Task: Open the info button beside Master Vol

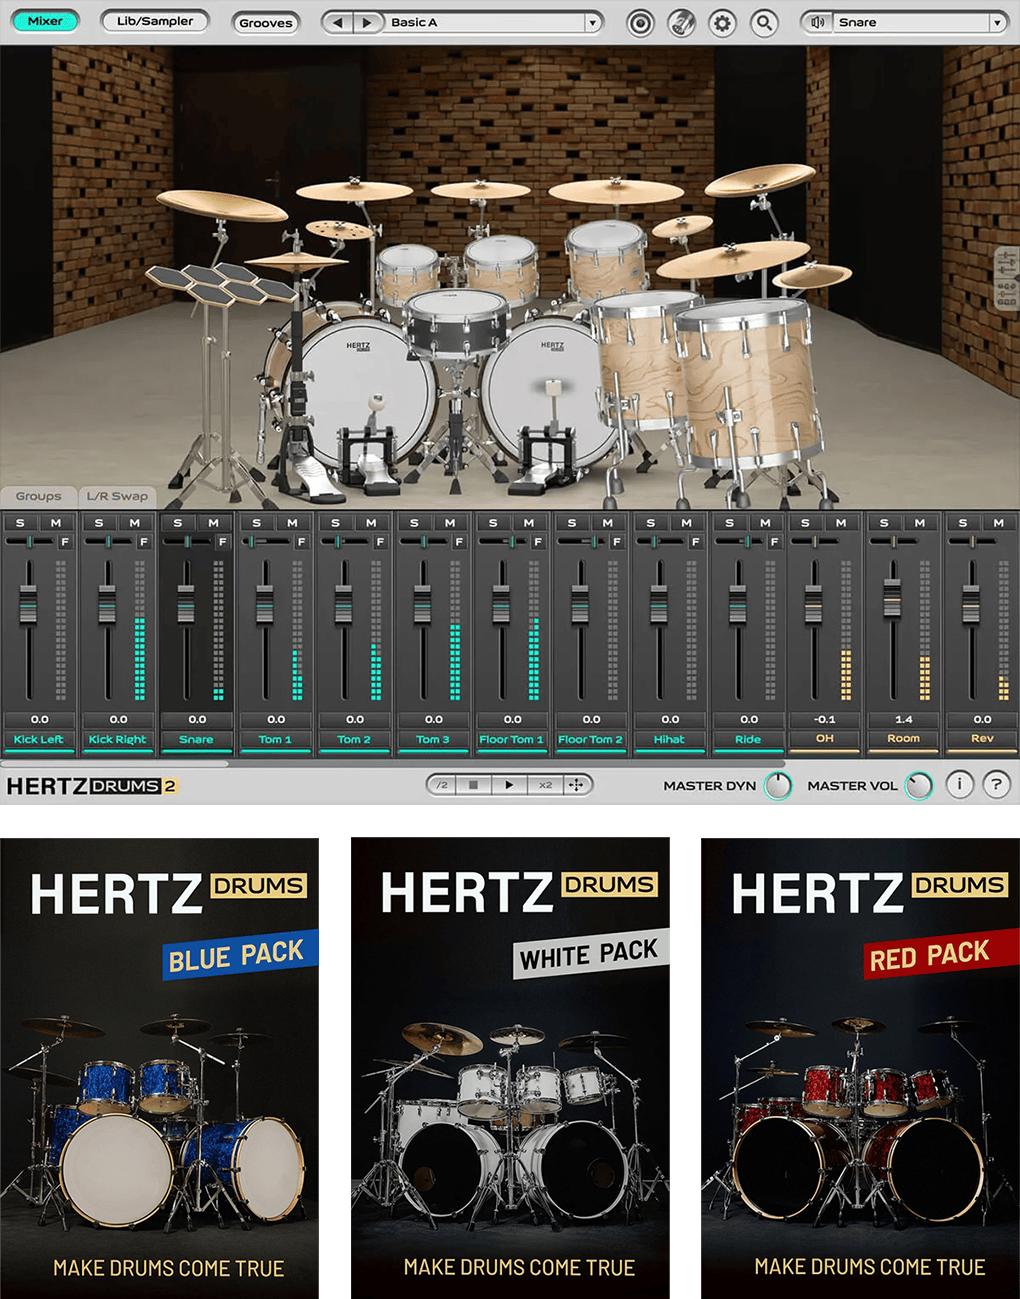Action: [959, 785]
